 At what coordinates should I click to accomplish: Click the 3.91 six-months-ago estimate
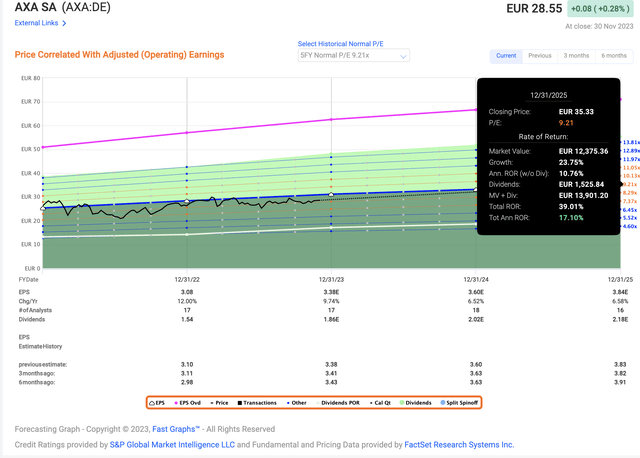pos(620,382)
